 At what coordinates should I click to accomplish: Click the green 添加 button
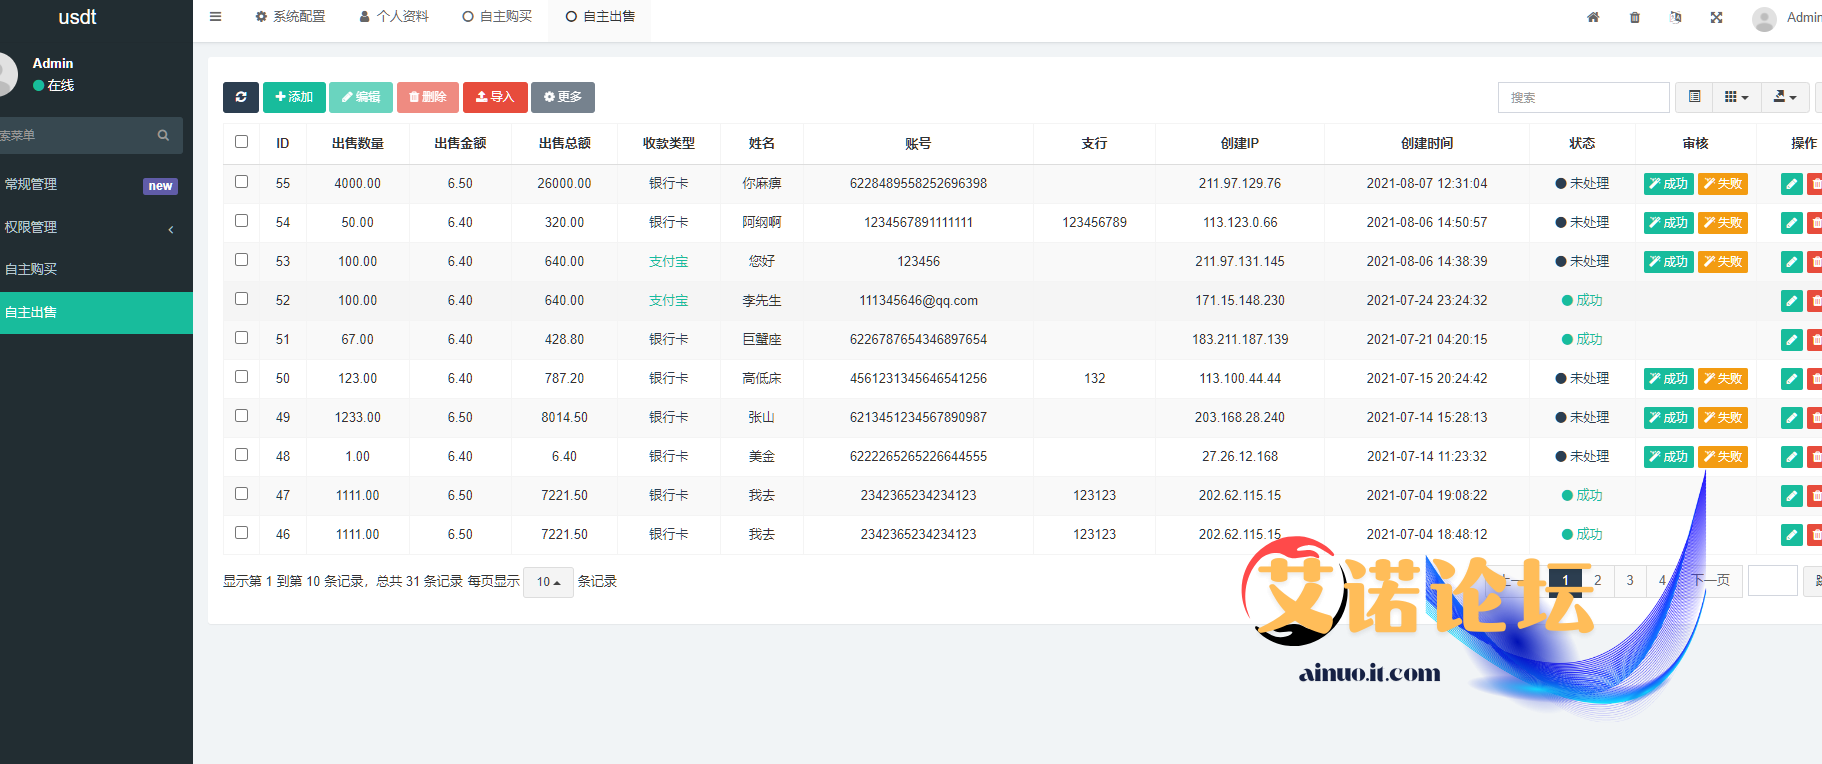click(294, 97)
